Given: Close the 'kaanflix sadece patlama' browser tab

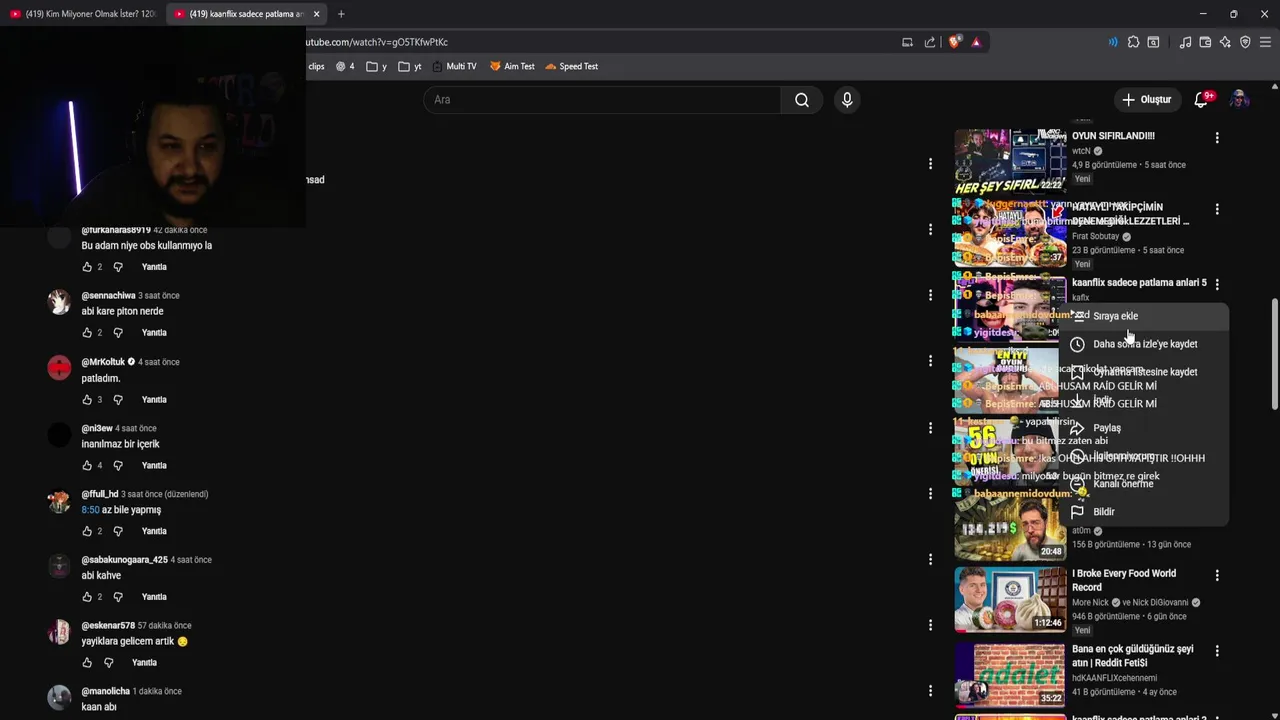Looking at the screenshot, I should coord(316,14).
